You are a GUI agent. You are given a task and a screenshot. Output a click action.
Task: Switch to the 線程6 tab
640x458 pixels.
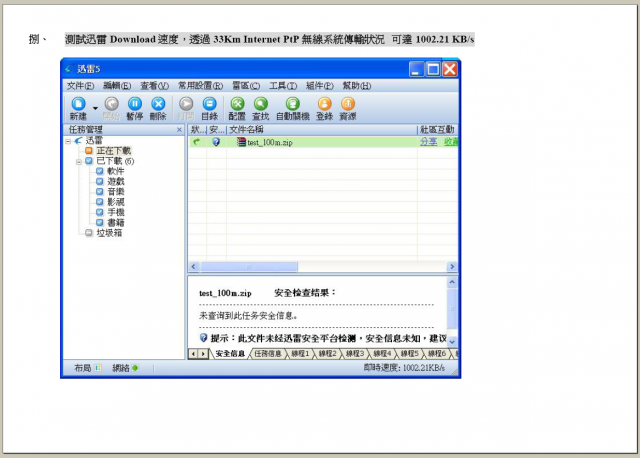[437, 354]
